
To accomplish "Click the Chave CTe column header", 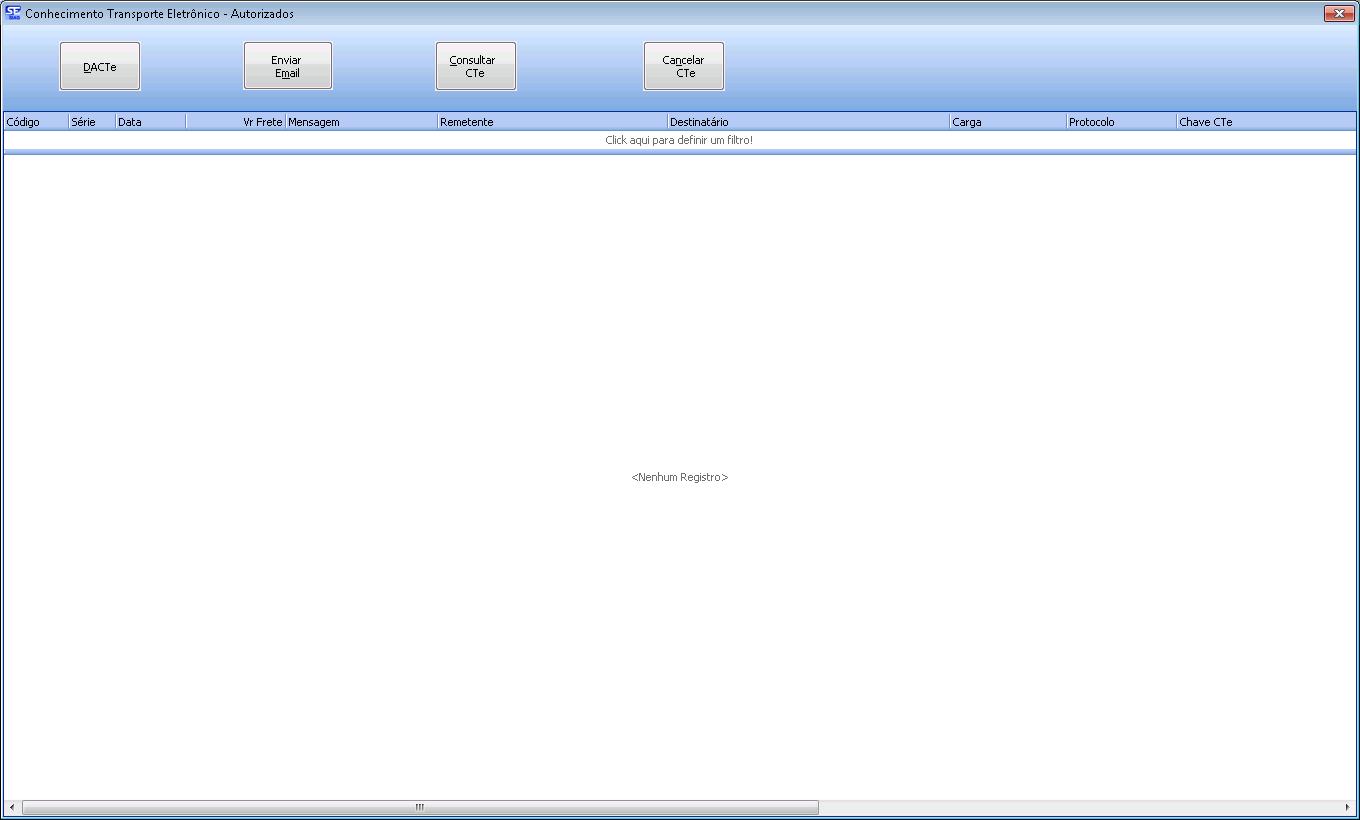I will tap(1265, 122).
